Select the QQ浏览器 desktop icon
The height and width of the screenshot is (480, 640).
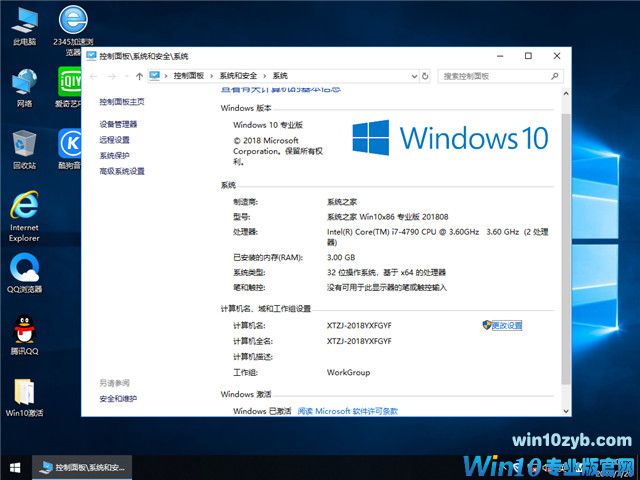click(x=24, y=273)
